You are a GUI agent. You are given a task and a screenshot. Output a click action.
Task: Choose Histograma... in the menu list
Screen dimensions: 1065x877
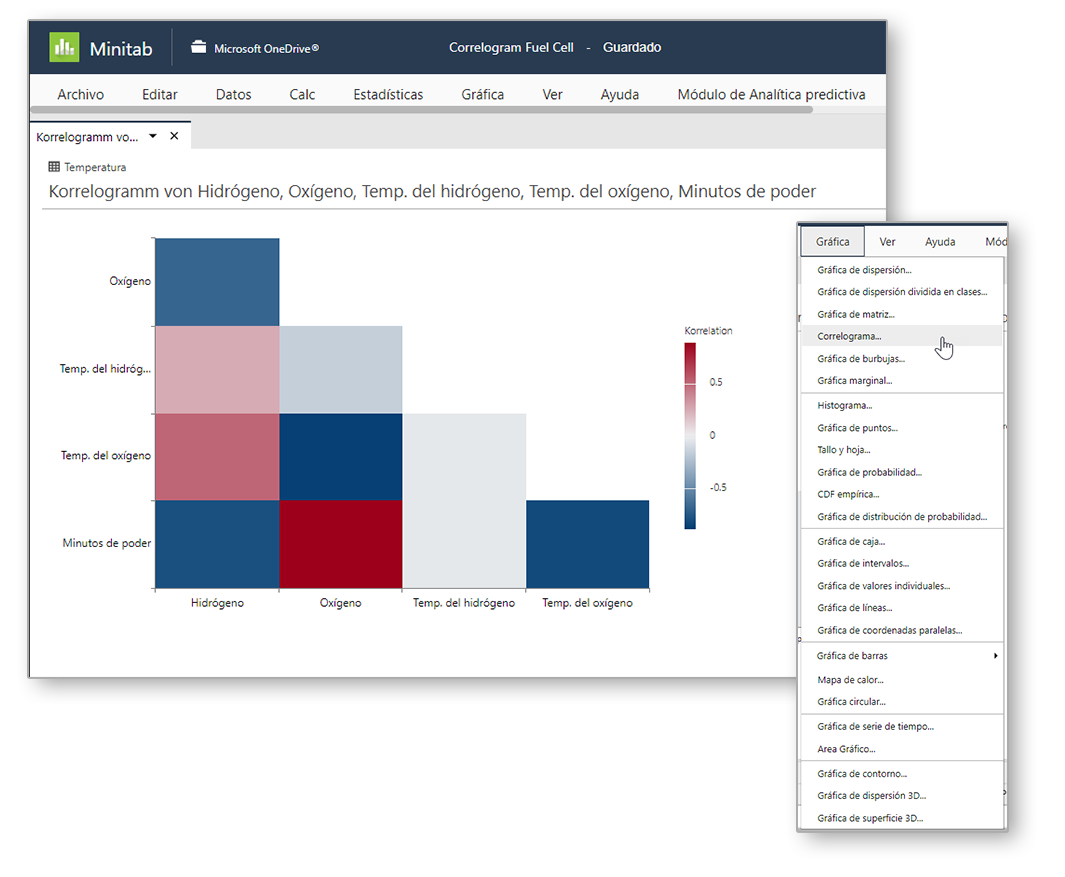[x=844, y=405]
